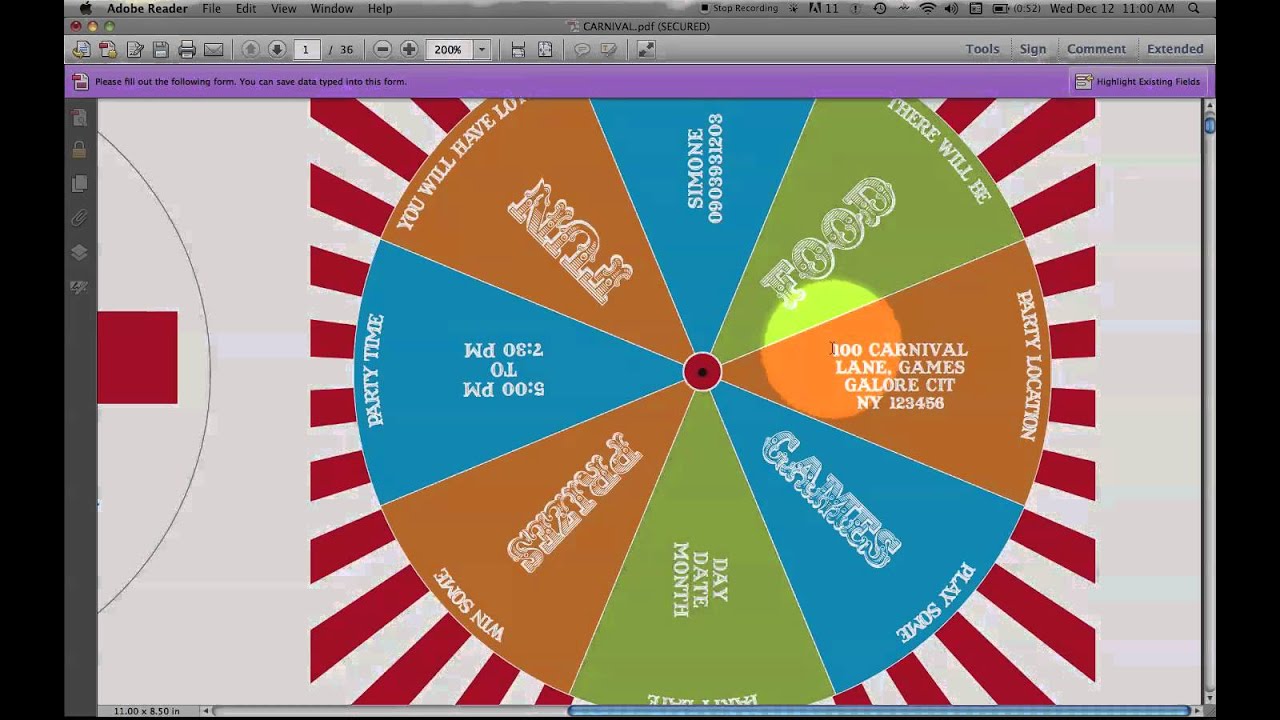Open Spotlight search magnifier
The height and width of the screenshot is (720, 1280).
coord(1196,8)
